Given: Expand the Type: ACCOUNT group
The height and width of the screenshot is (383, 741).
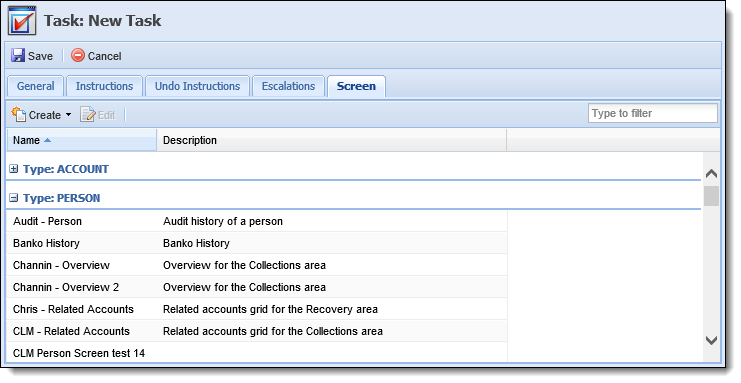Looking at the screenshot, I should click(14, 169).
